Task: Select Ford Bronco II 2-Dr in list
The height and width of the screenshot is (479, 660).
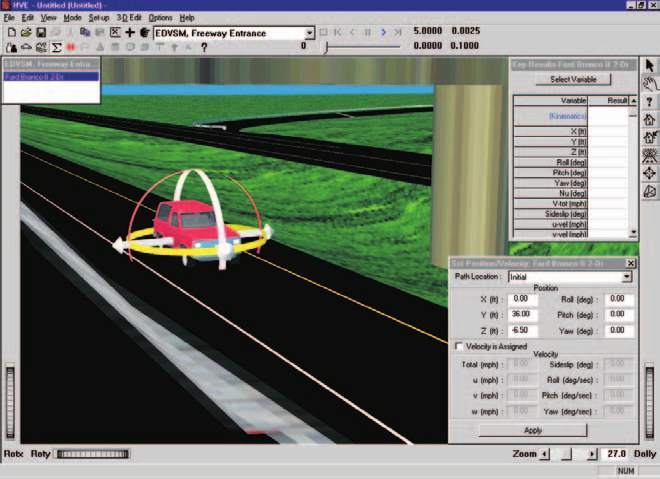Action: (x=51, y=77)
